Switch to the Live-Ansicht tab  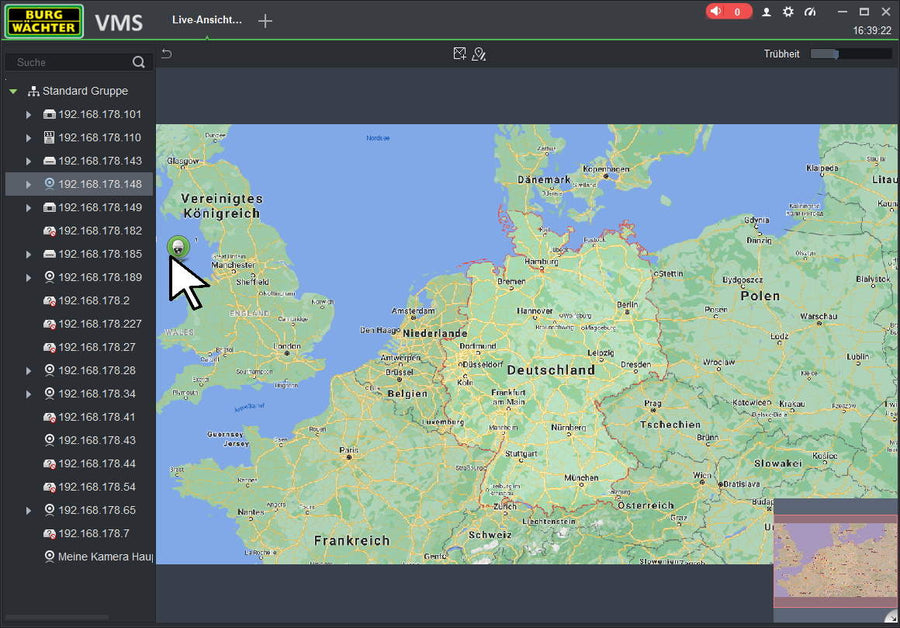coord(207,21)
